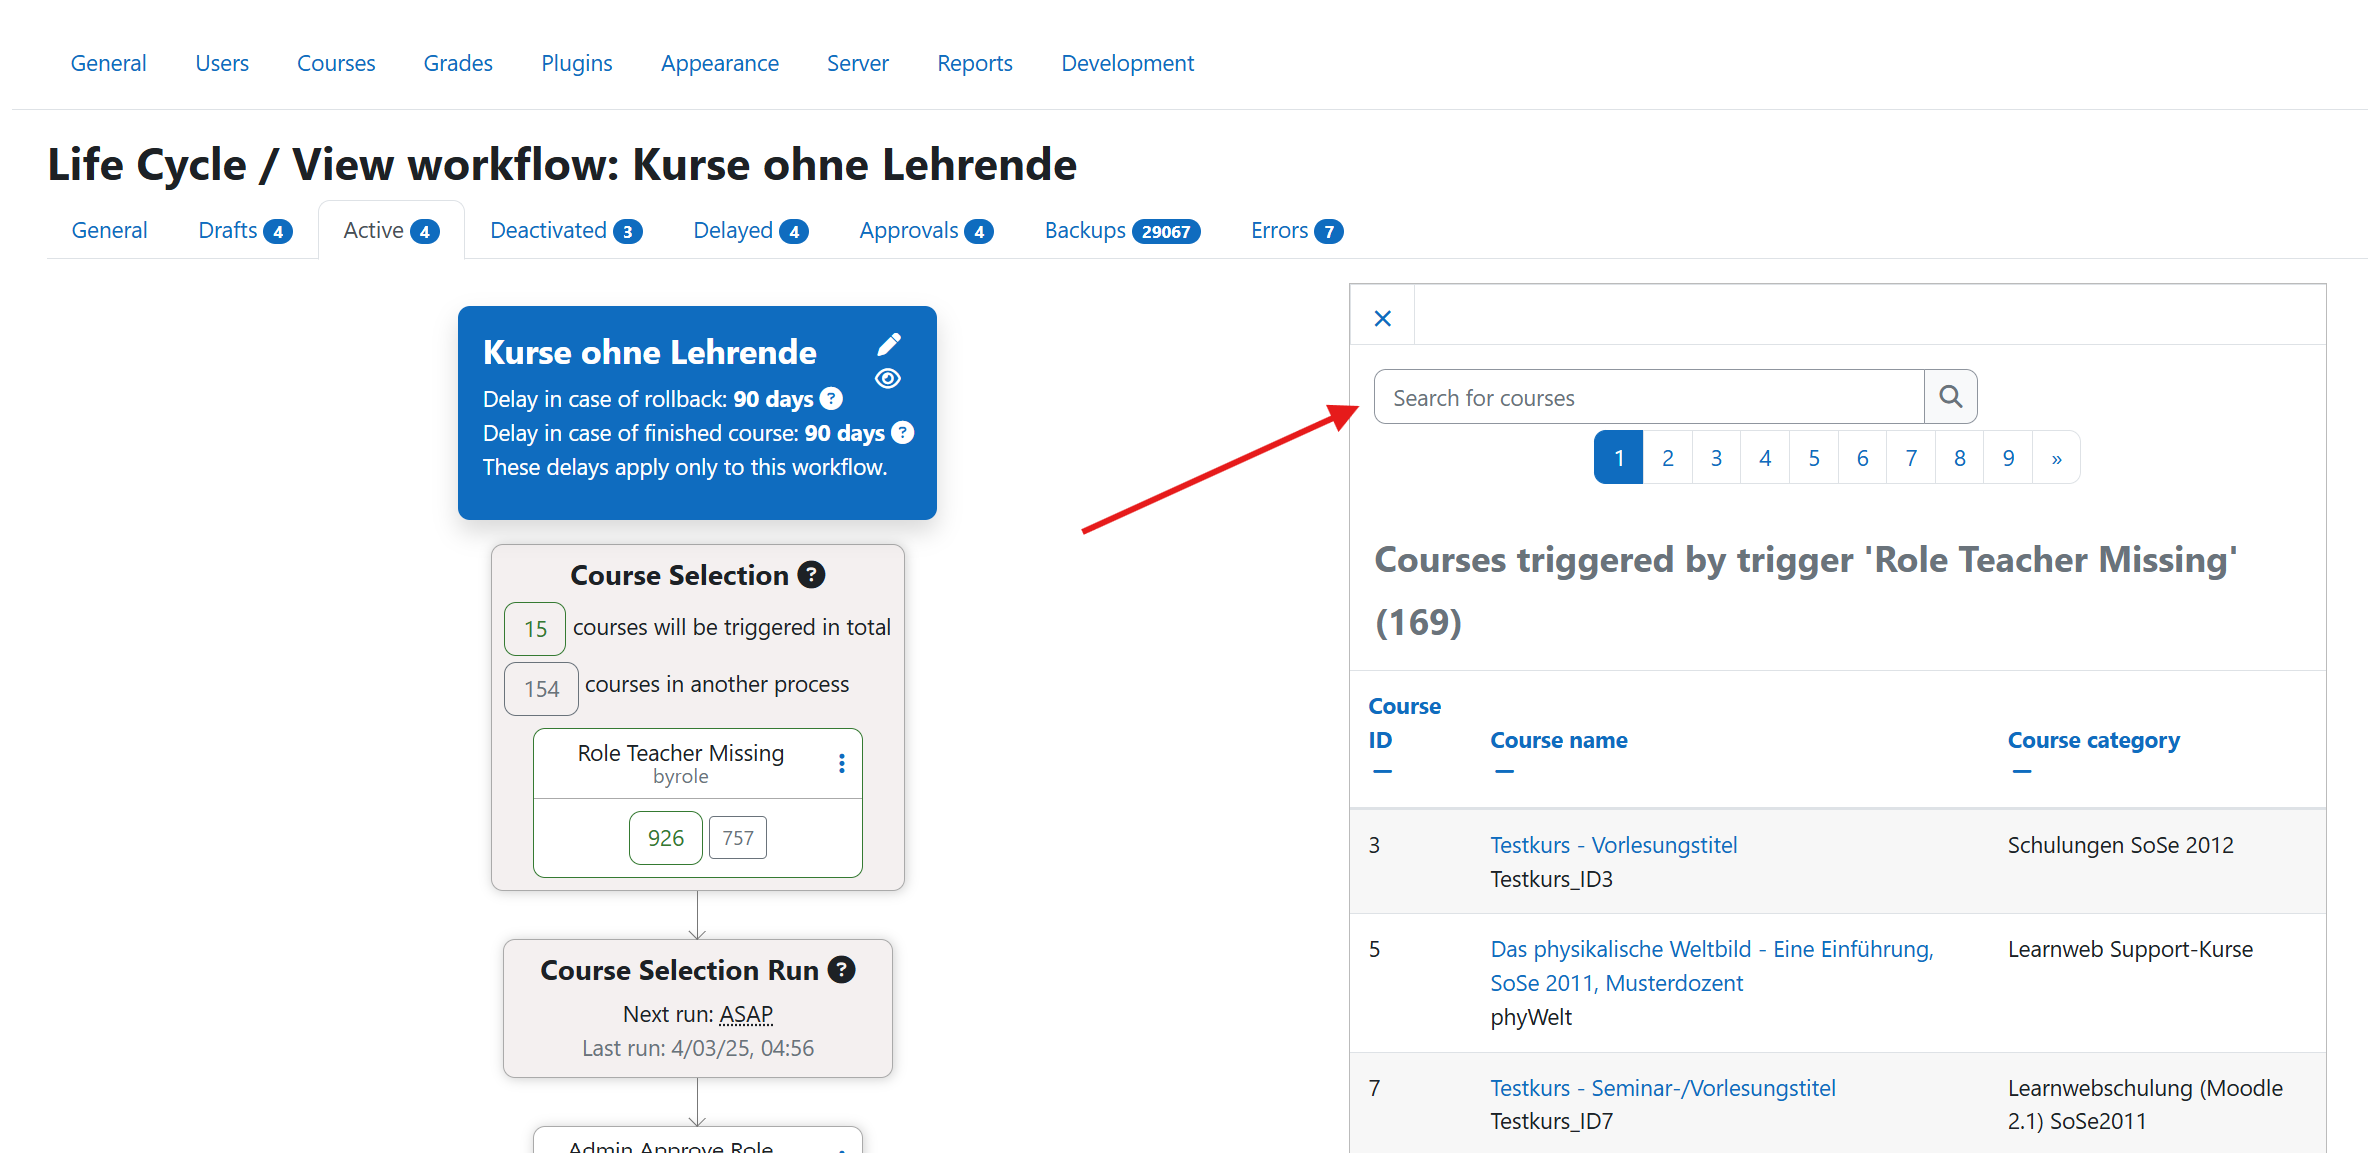Go to next pages with » arrow
The height and width of the screenshot is (1153, 2368).
(2056, 458)
